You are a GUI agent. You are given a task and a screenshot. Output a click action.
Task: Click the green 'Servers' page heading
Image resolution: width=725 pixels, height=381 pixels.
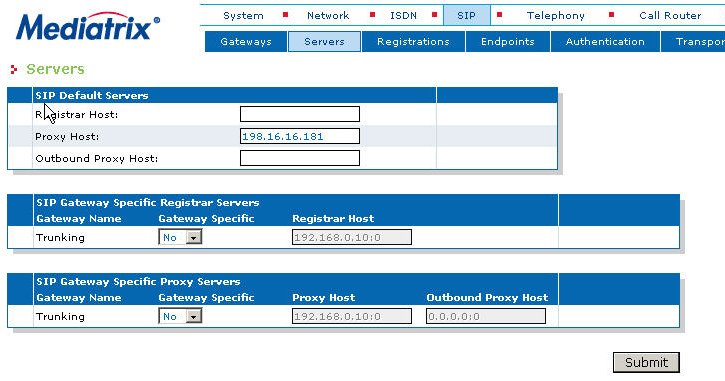pos(55,69)
